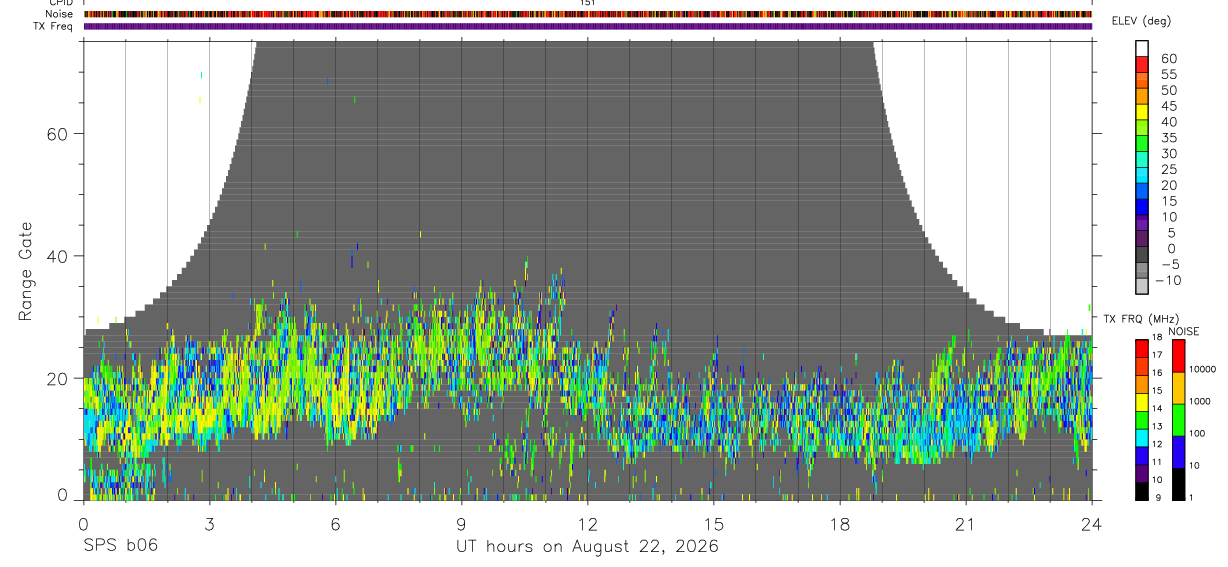
Task: Click the 6 UT hour axis label
Action: pyautogui.click(x=335, y=525)
